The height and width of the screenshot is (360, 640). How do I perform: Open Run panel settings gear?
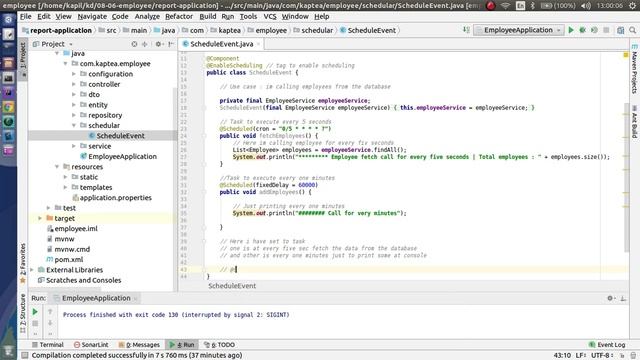tap(611, 298)
